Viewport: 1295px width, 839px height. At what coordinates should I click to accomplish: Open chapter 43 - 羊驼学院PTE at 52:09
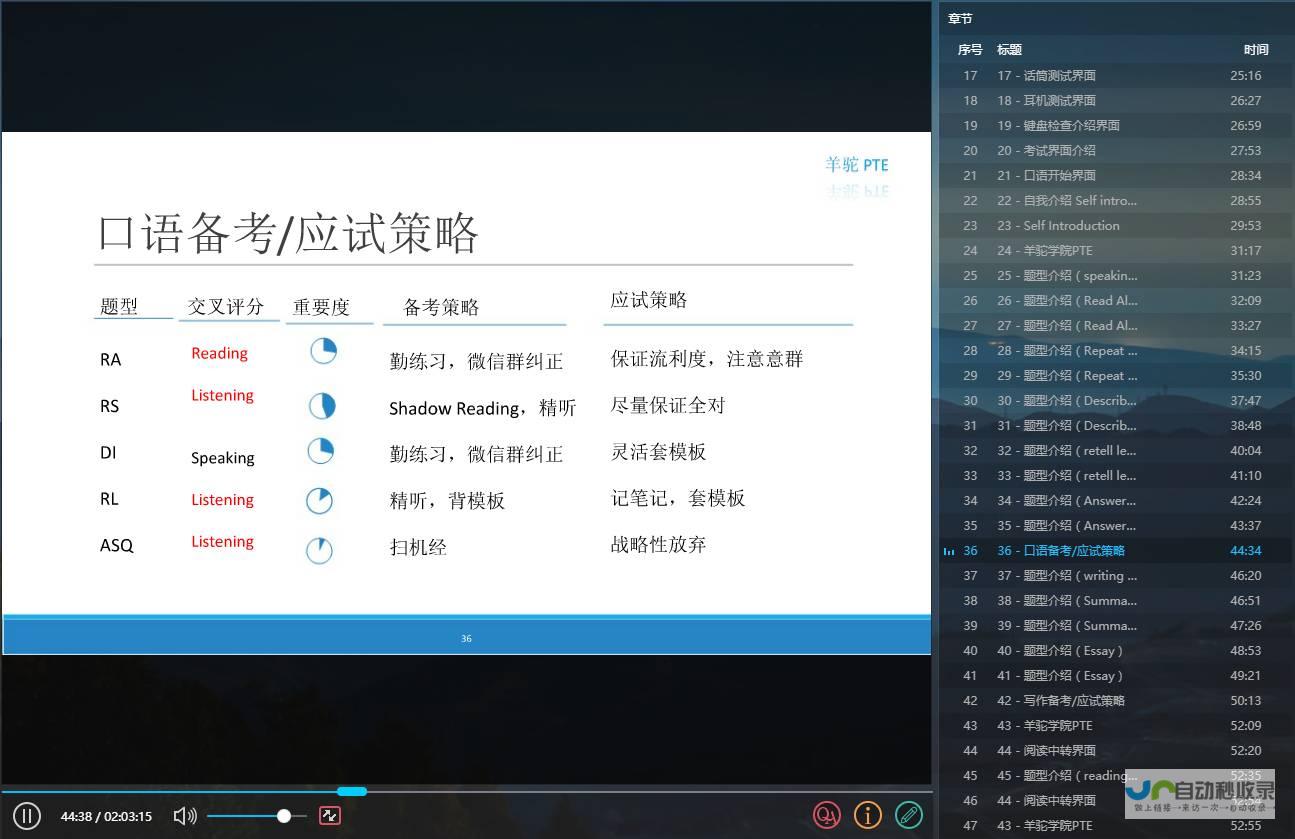pos(1115,725)
